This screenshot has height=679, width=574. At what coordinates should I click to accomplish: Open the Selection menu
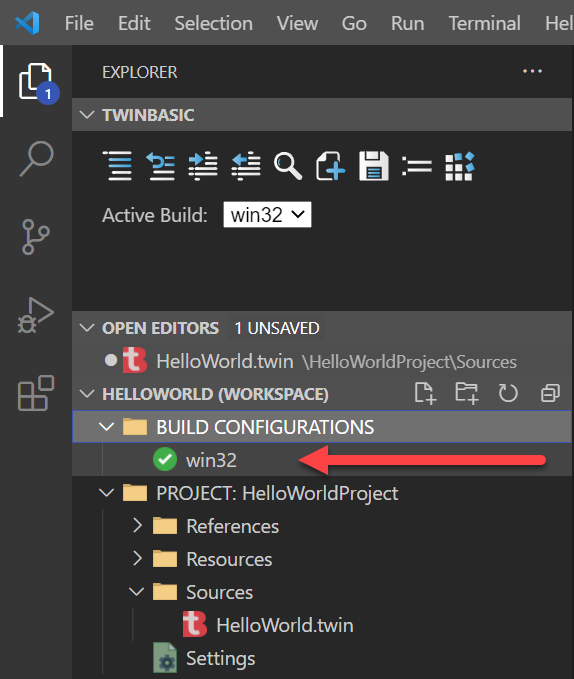pyautogui.click(x=213, y=23)
